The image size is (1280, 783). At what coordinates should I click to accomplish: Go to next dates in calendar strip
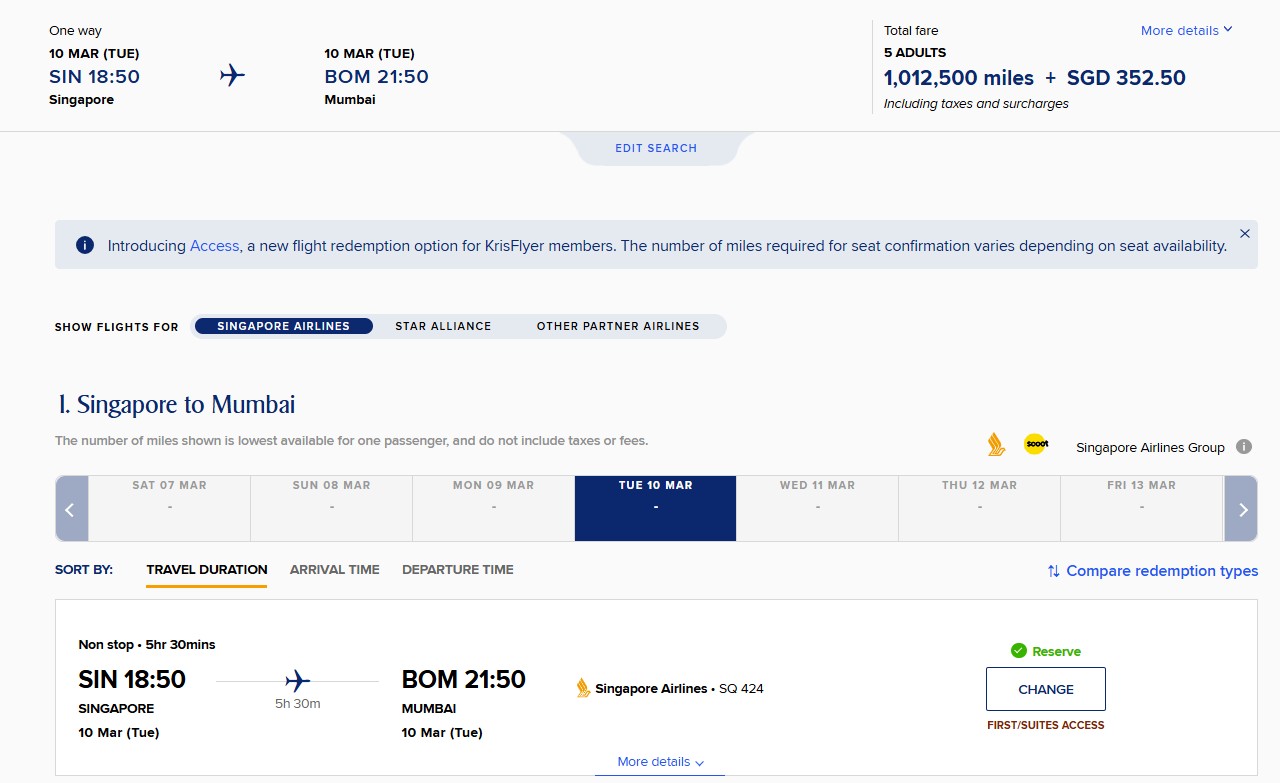(x=1242, y=509)
